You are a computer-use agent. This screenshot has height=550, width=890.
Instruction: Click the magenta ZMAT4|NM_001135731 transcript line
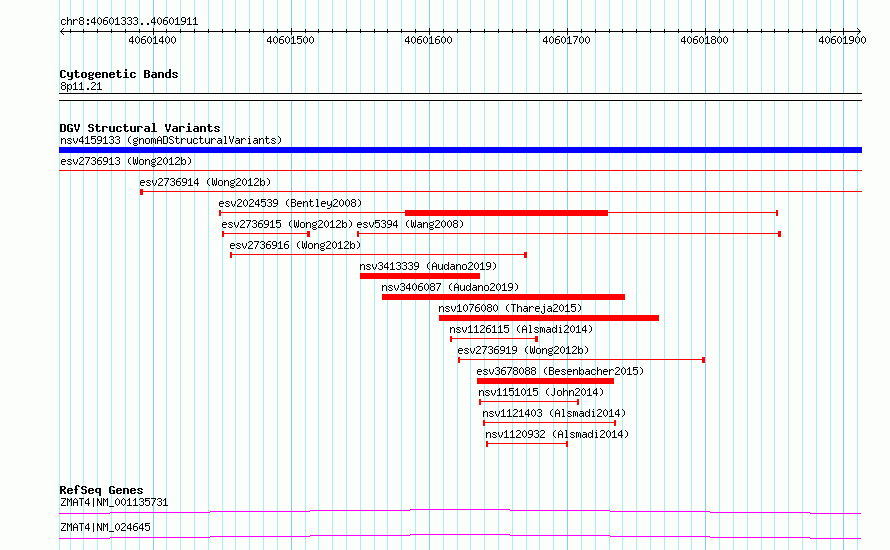point(460,511)
